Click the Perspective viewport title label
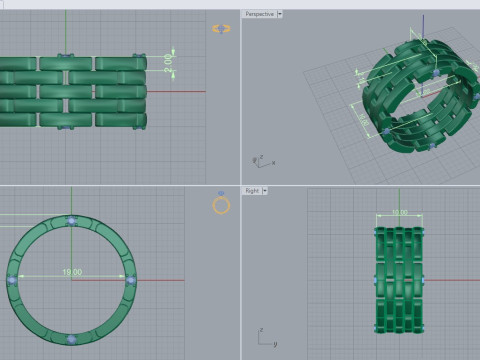Image resolution: width=480 pixels, height=360 pixels. (x=259, y=14)
